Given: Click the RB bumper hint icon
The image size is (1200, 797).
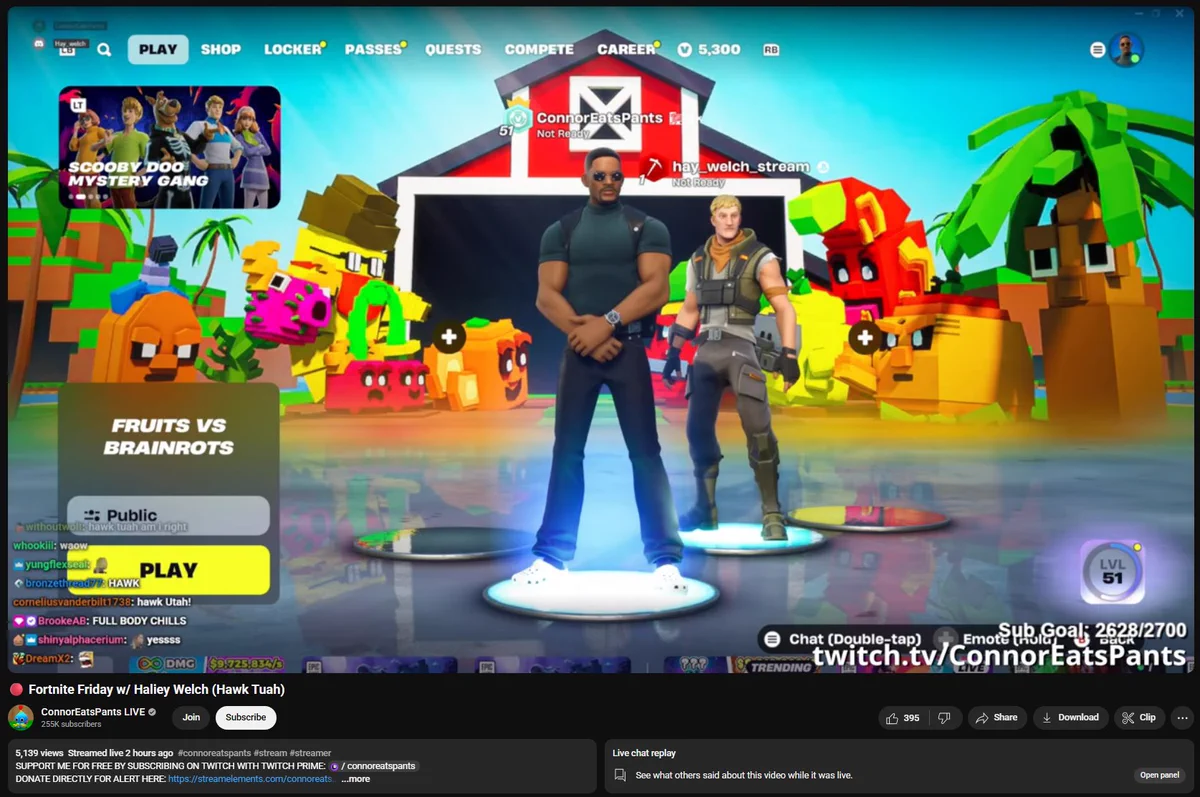Looking at the screenshot, I should (771, 49).
